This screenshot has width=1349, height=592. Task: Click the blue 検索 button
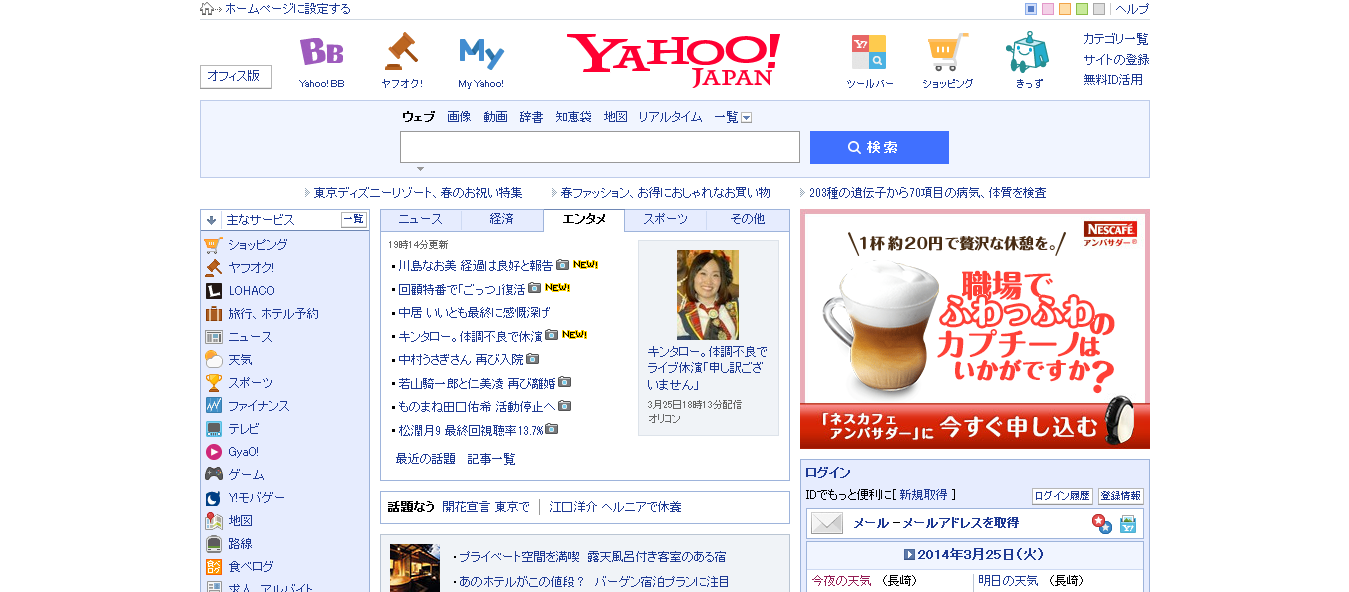(879, 147)
